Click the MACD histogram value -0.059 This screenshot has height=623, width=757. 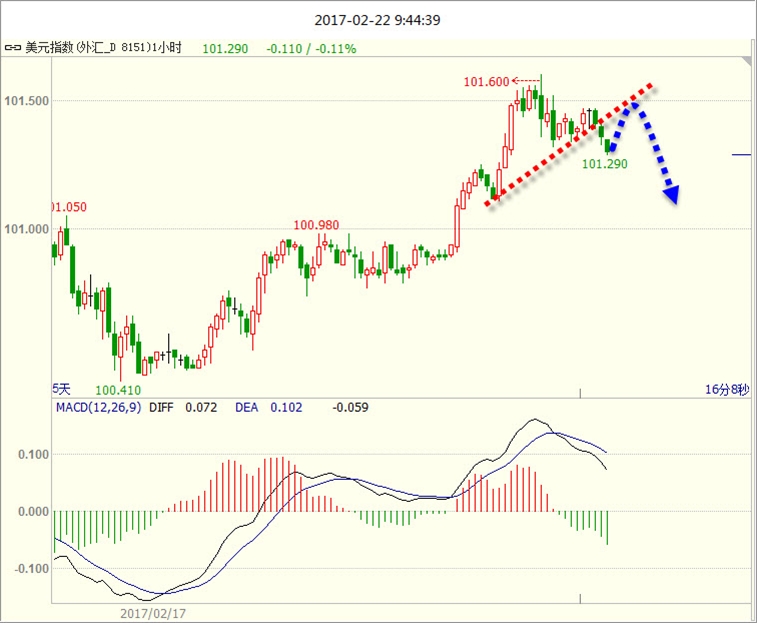[350, 408]
